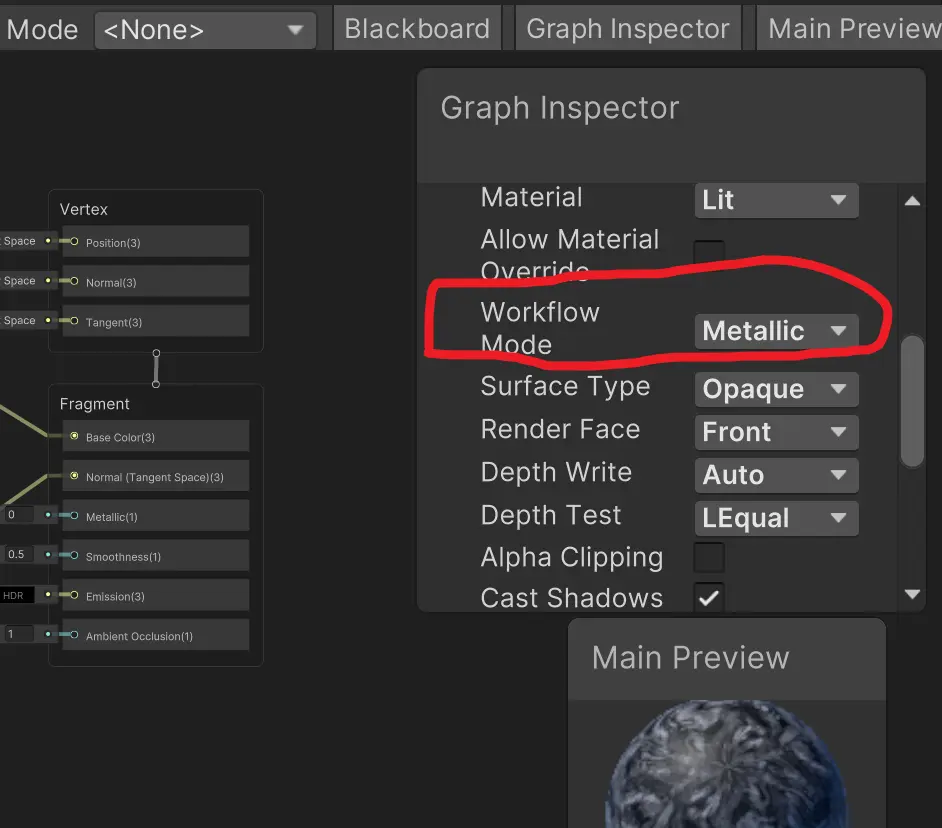Viewport: 942px width, 828px height.
Task: Uncheck the Cast Shadows checkbox
Action: 709,598
